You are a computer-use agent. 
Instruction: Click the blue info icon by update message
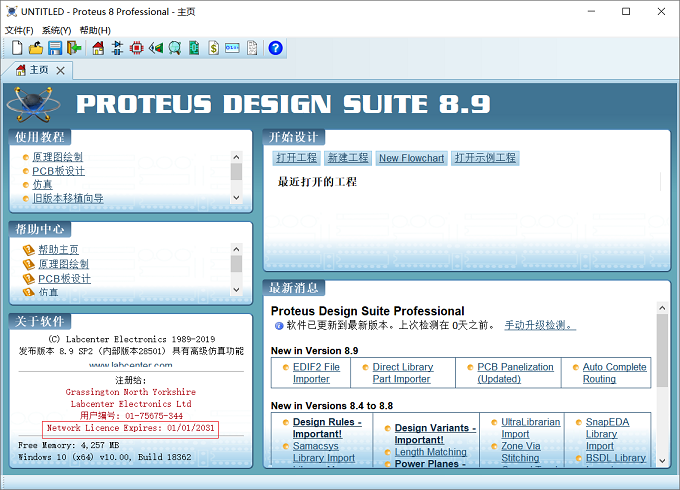[279, 326]
